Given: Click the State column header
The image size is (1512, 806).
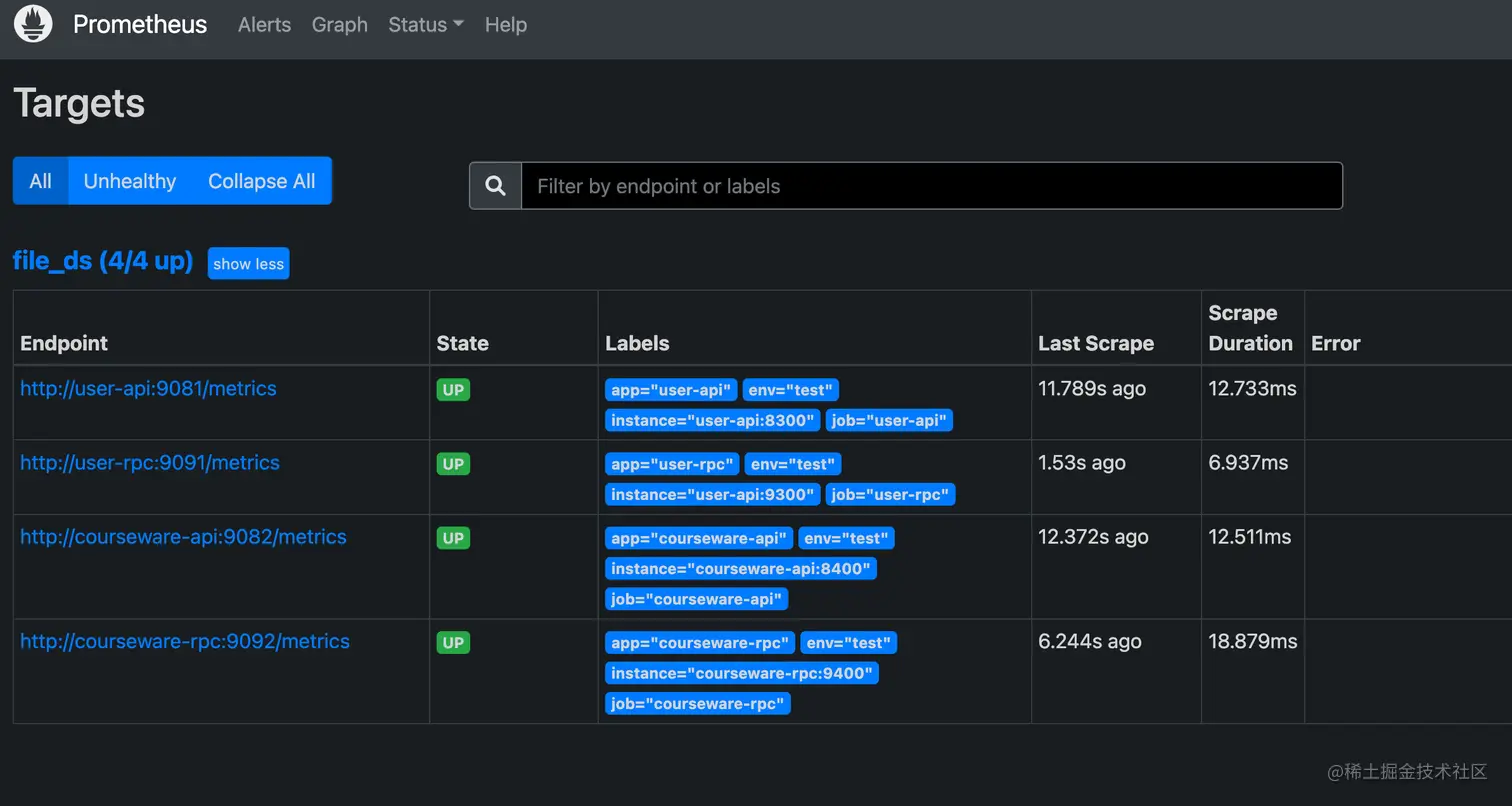Looking at the screenshot, I should point(462,343).
